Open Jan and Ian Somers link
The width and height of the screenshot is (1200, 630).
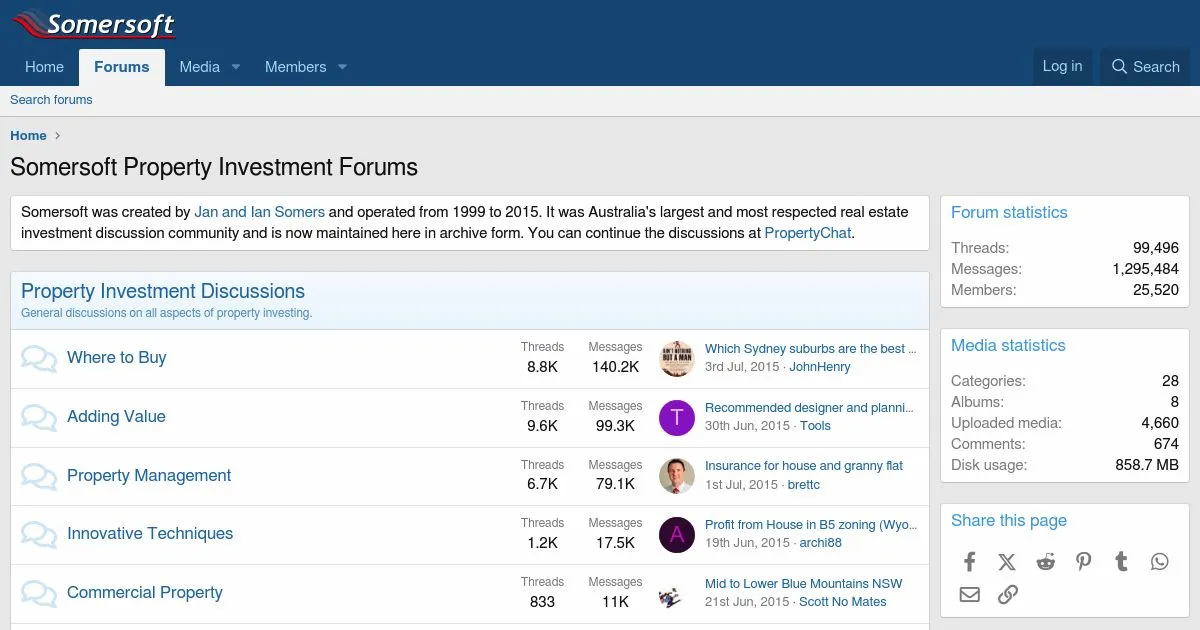(x=260, y=212)
